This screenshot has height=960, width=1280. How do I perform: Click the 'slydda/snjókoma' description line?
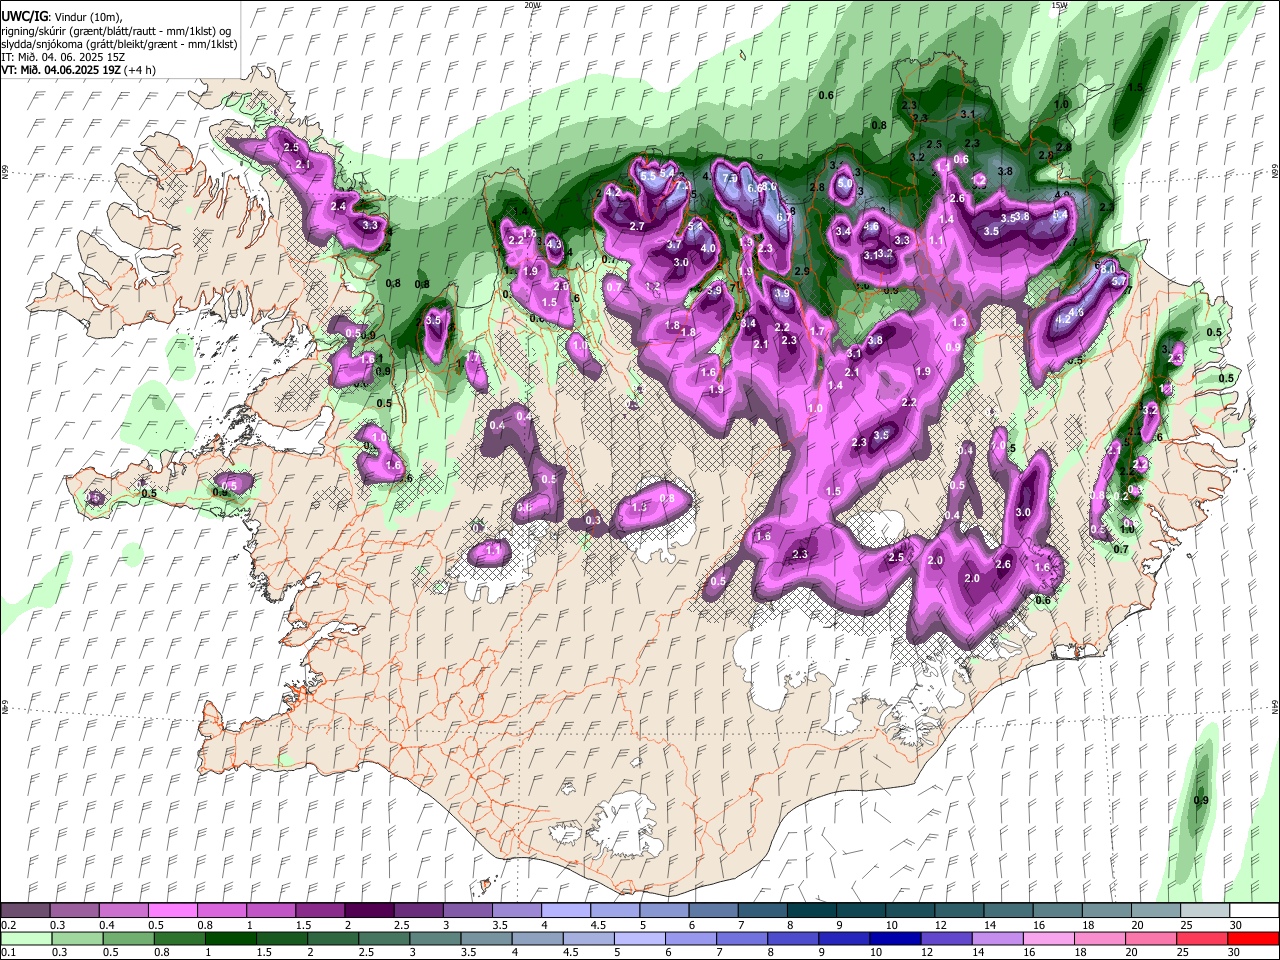(119, 44)
